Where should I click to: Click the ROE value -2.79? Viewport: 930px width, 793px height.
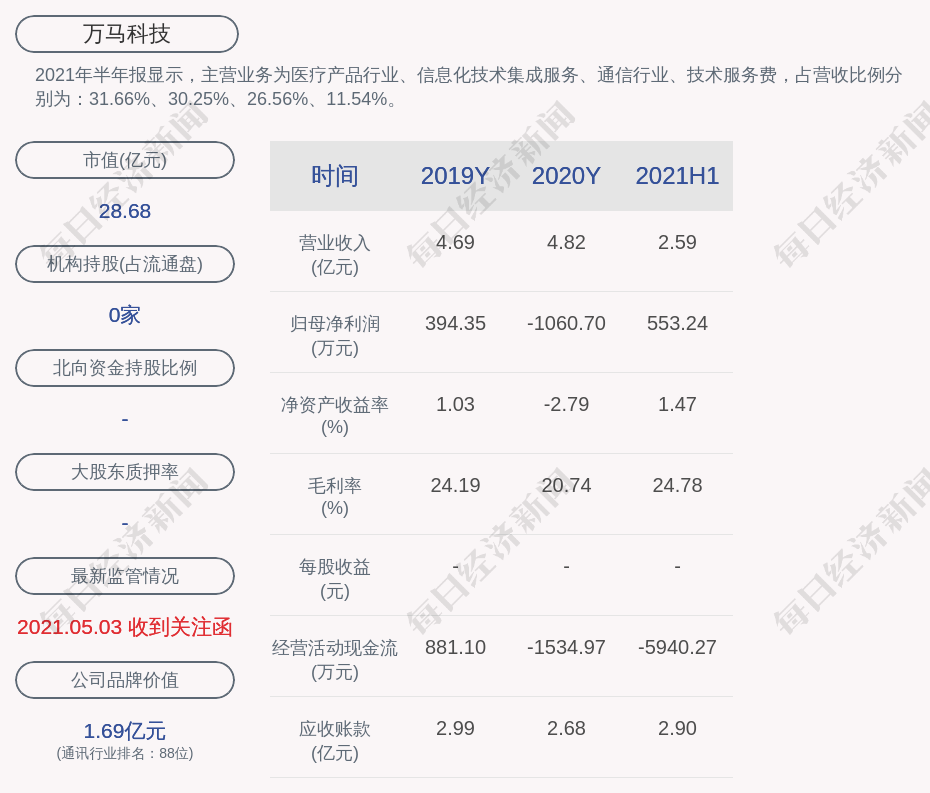click(x=566, y=405)
